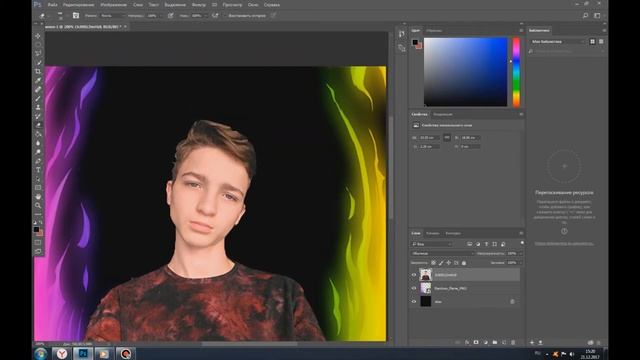Open Layers panel flyout menu
Screen dimensions: 640x360
coord(521,233)
